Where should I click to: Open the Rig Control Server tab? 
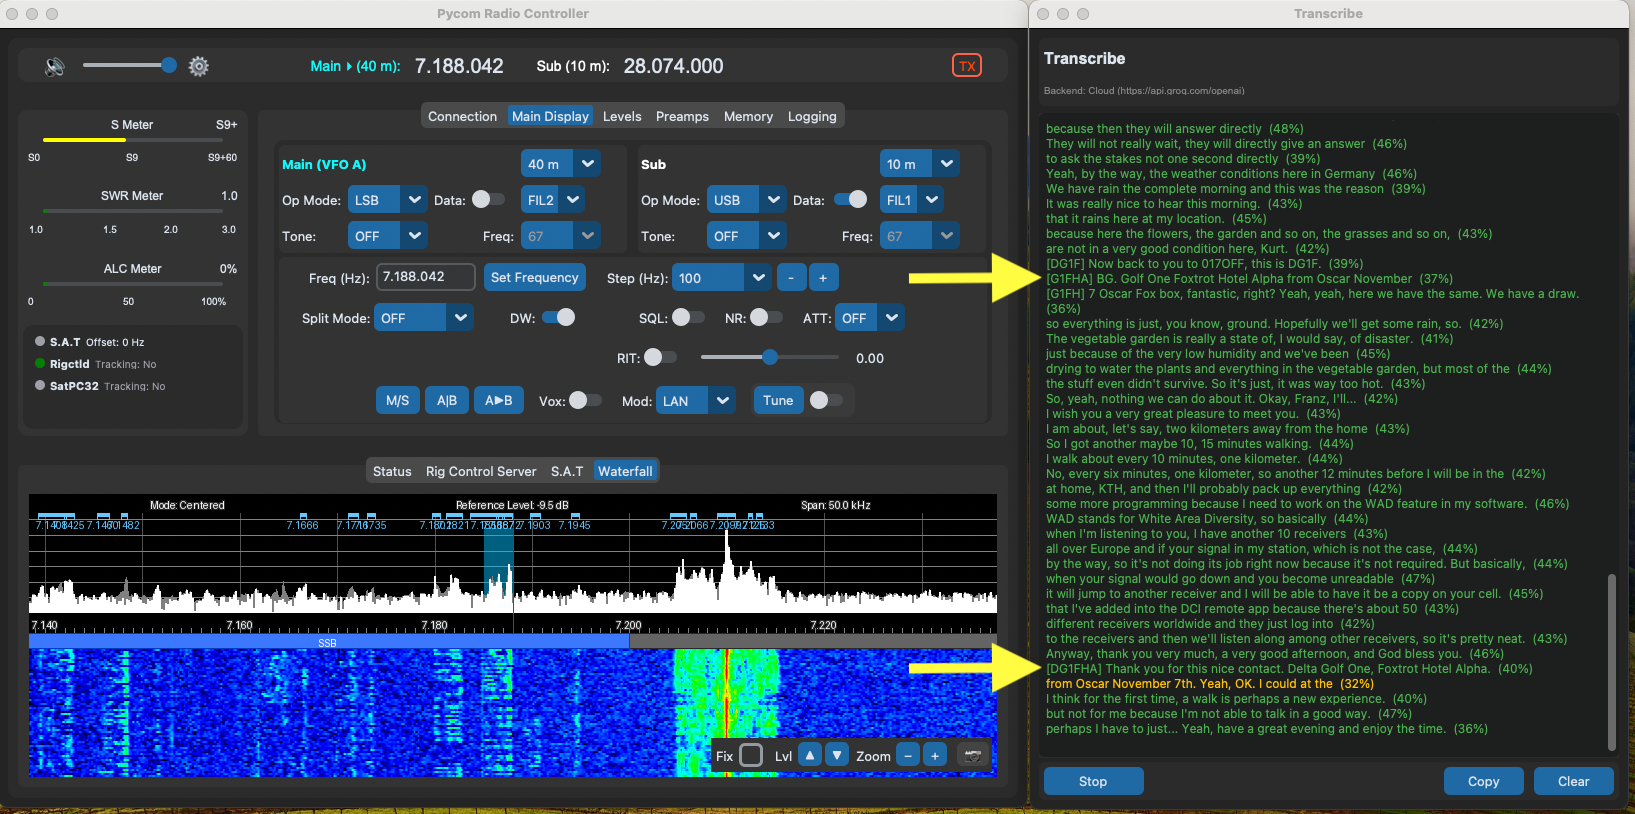[481, 471]
